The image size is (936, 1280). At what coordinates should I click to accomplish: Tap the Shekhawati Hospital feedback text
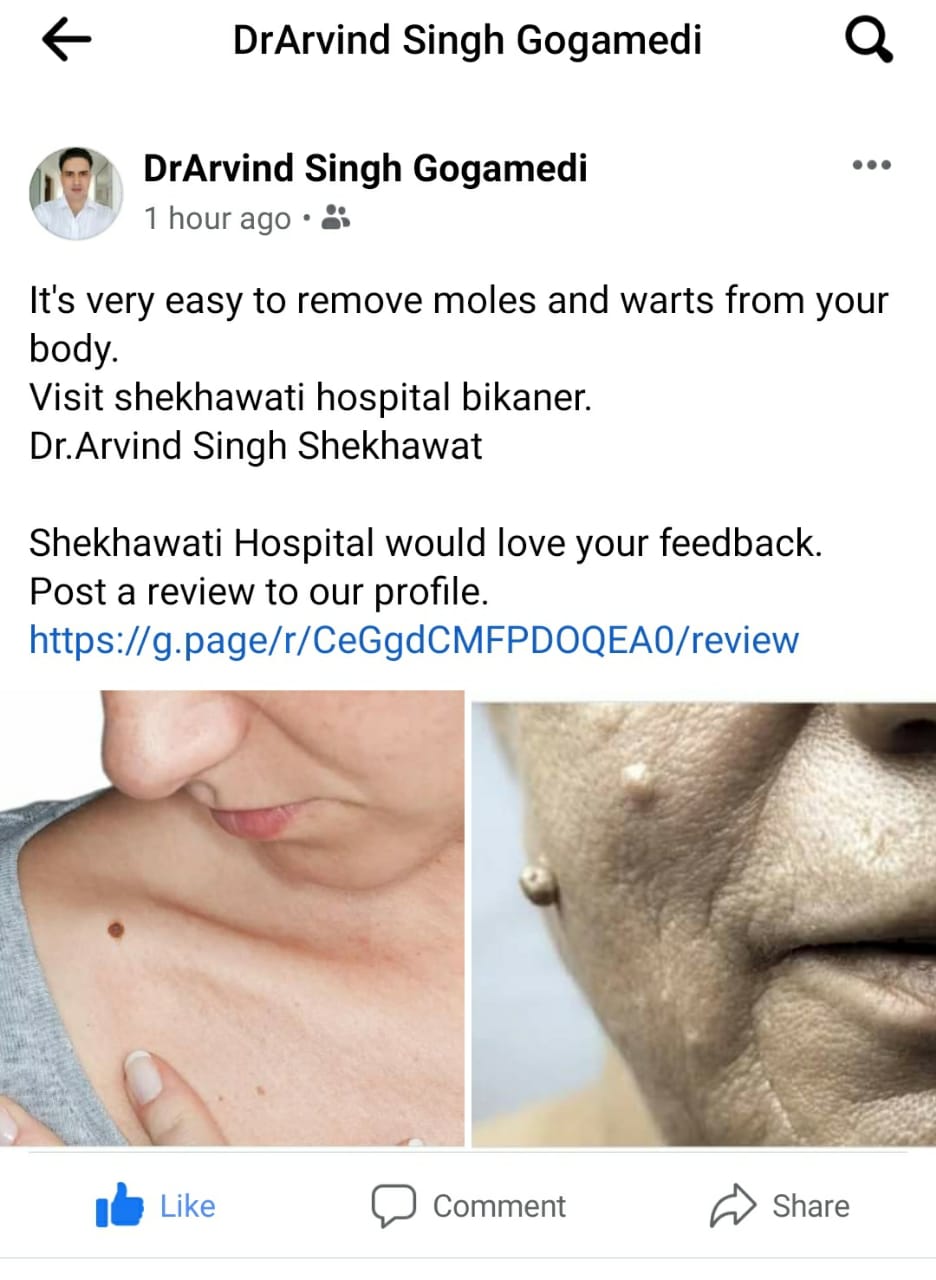426,568
